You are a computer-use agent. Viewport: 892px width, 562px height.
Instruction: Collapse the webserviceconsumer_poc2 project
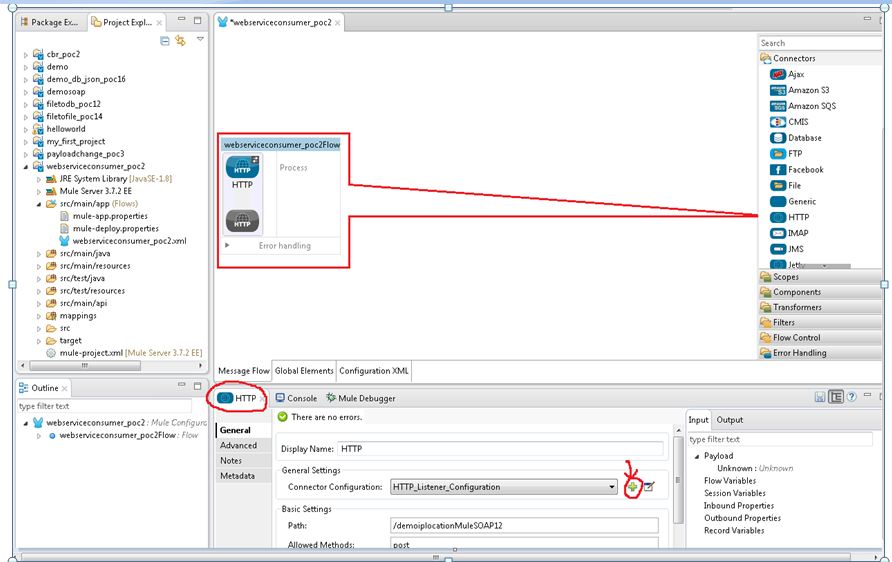26,167
